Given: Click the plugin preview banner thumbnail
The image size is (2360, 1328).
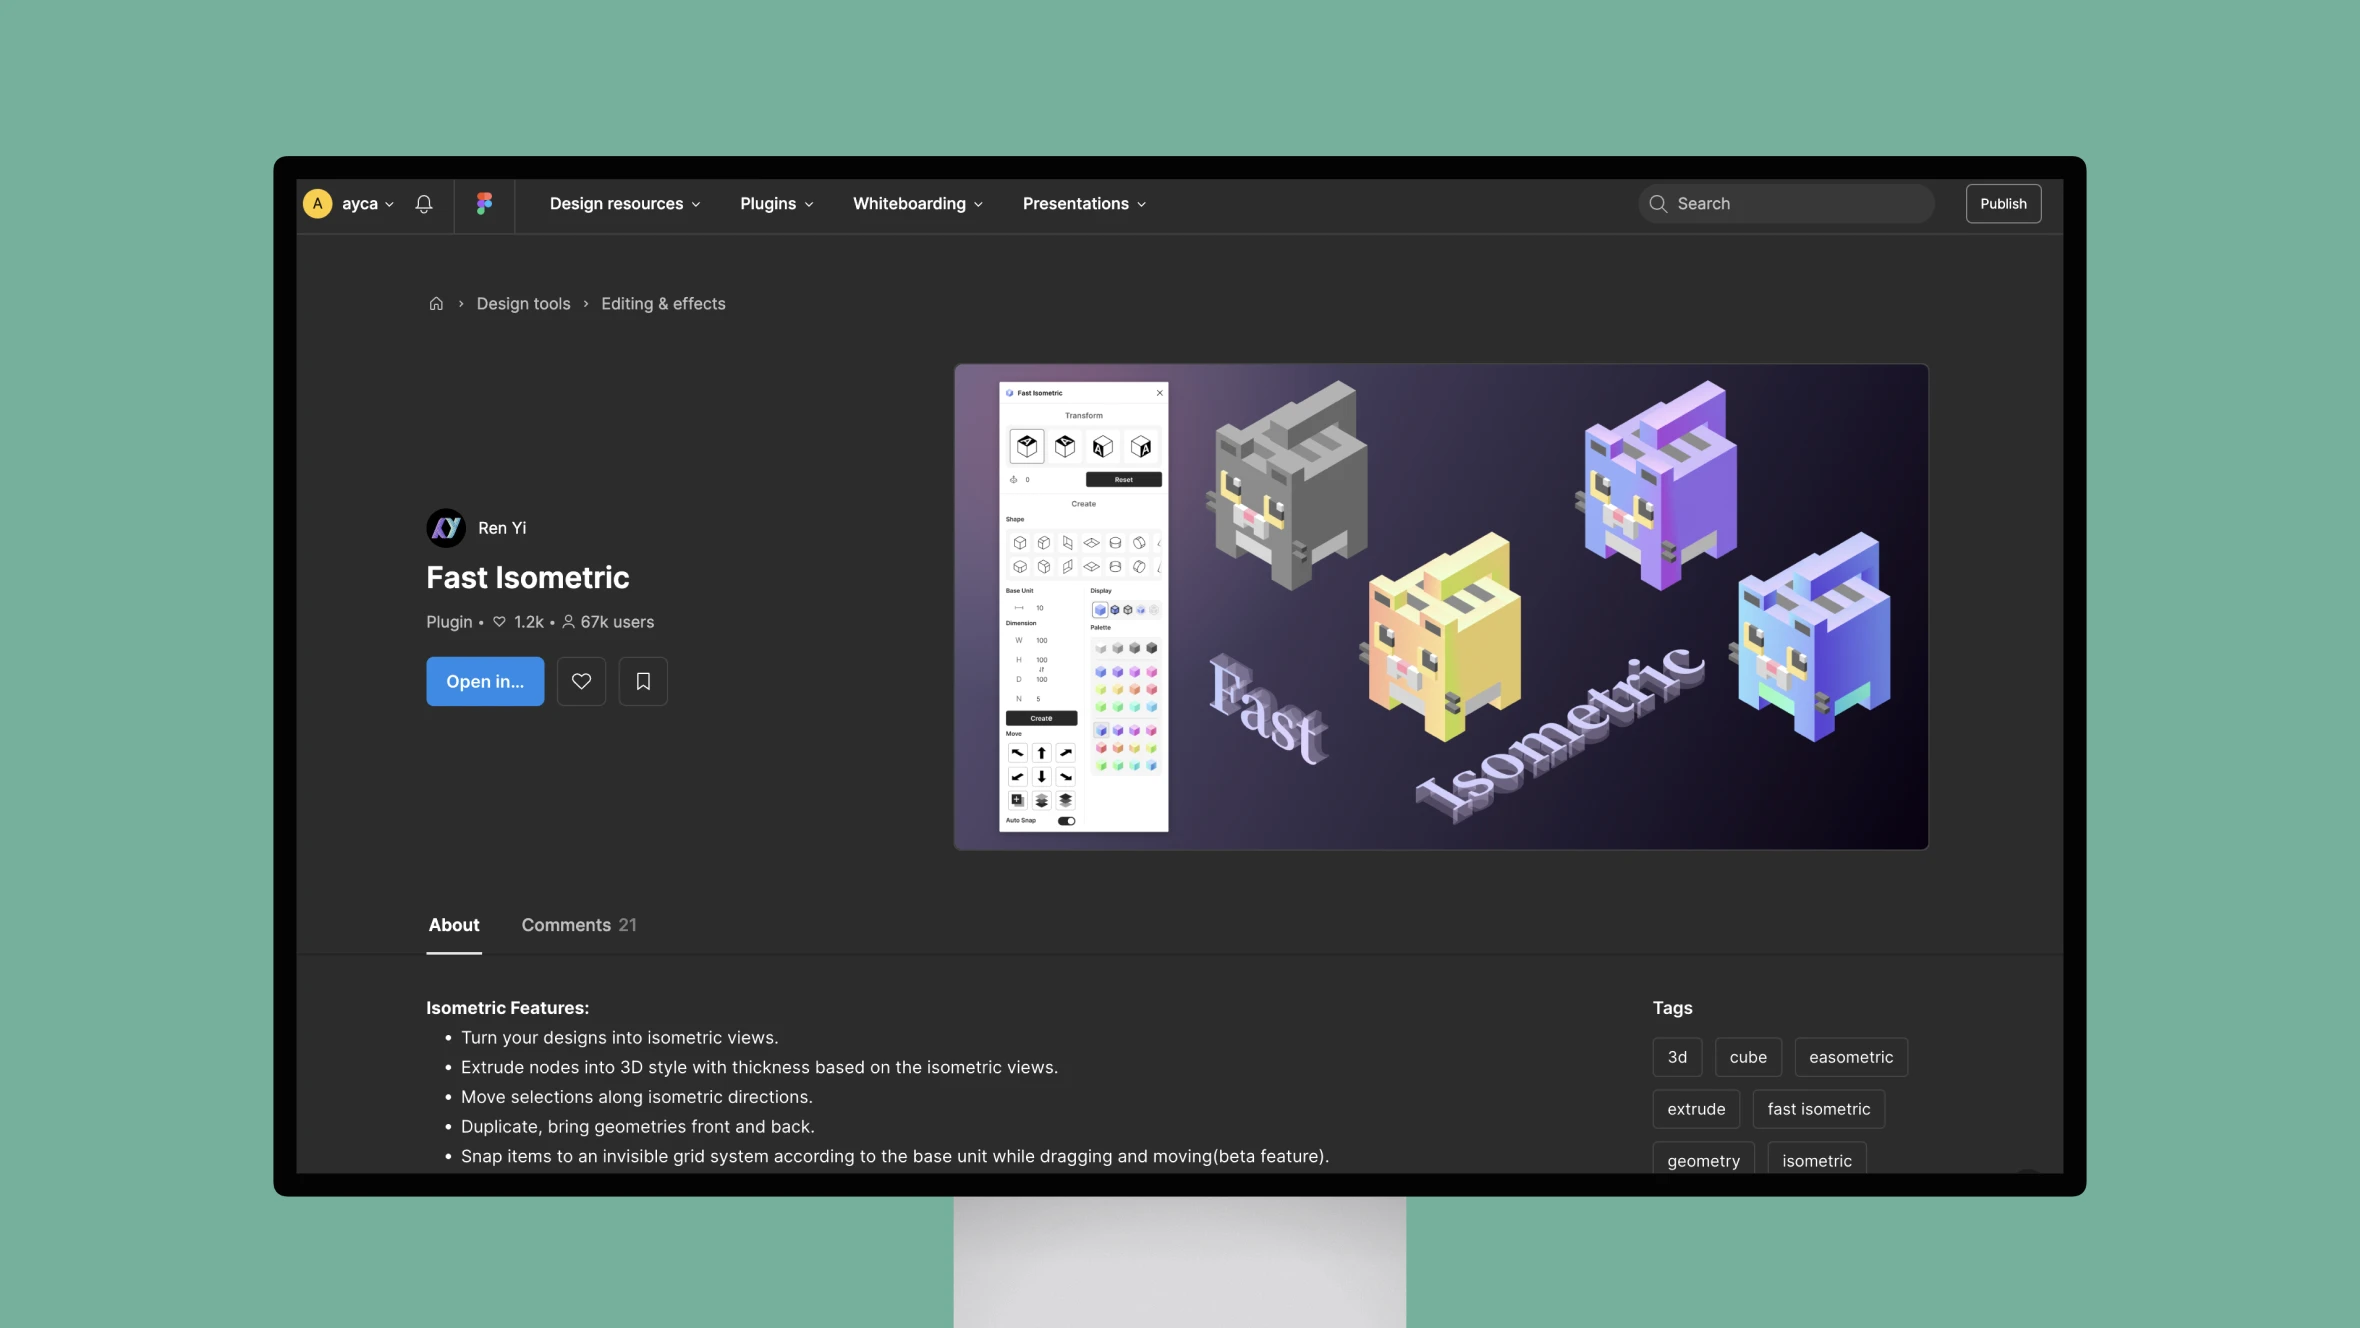Looking at the screenshot, I should 1441,606.
